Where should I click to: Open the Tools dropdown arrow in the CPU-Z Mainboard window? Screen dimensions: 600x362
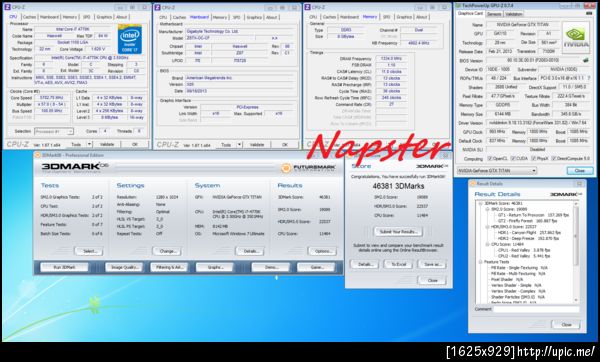[x=239, y=145]
